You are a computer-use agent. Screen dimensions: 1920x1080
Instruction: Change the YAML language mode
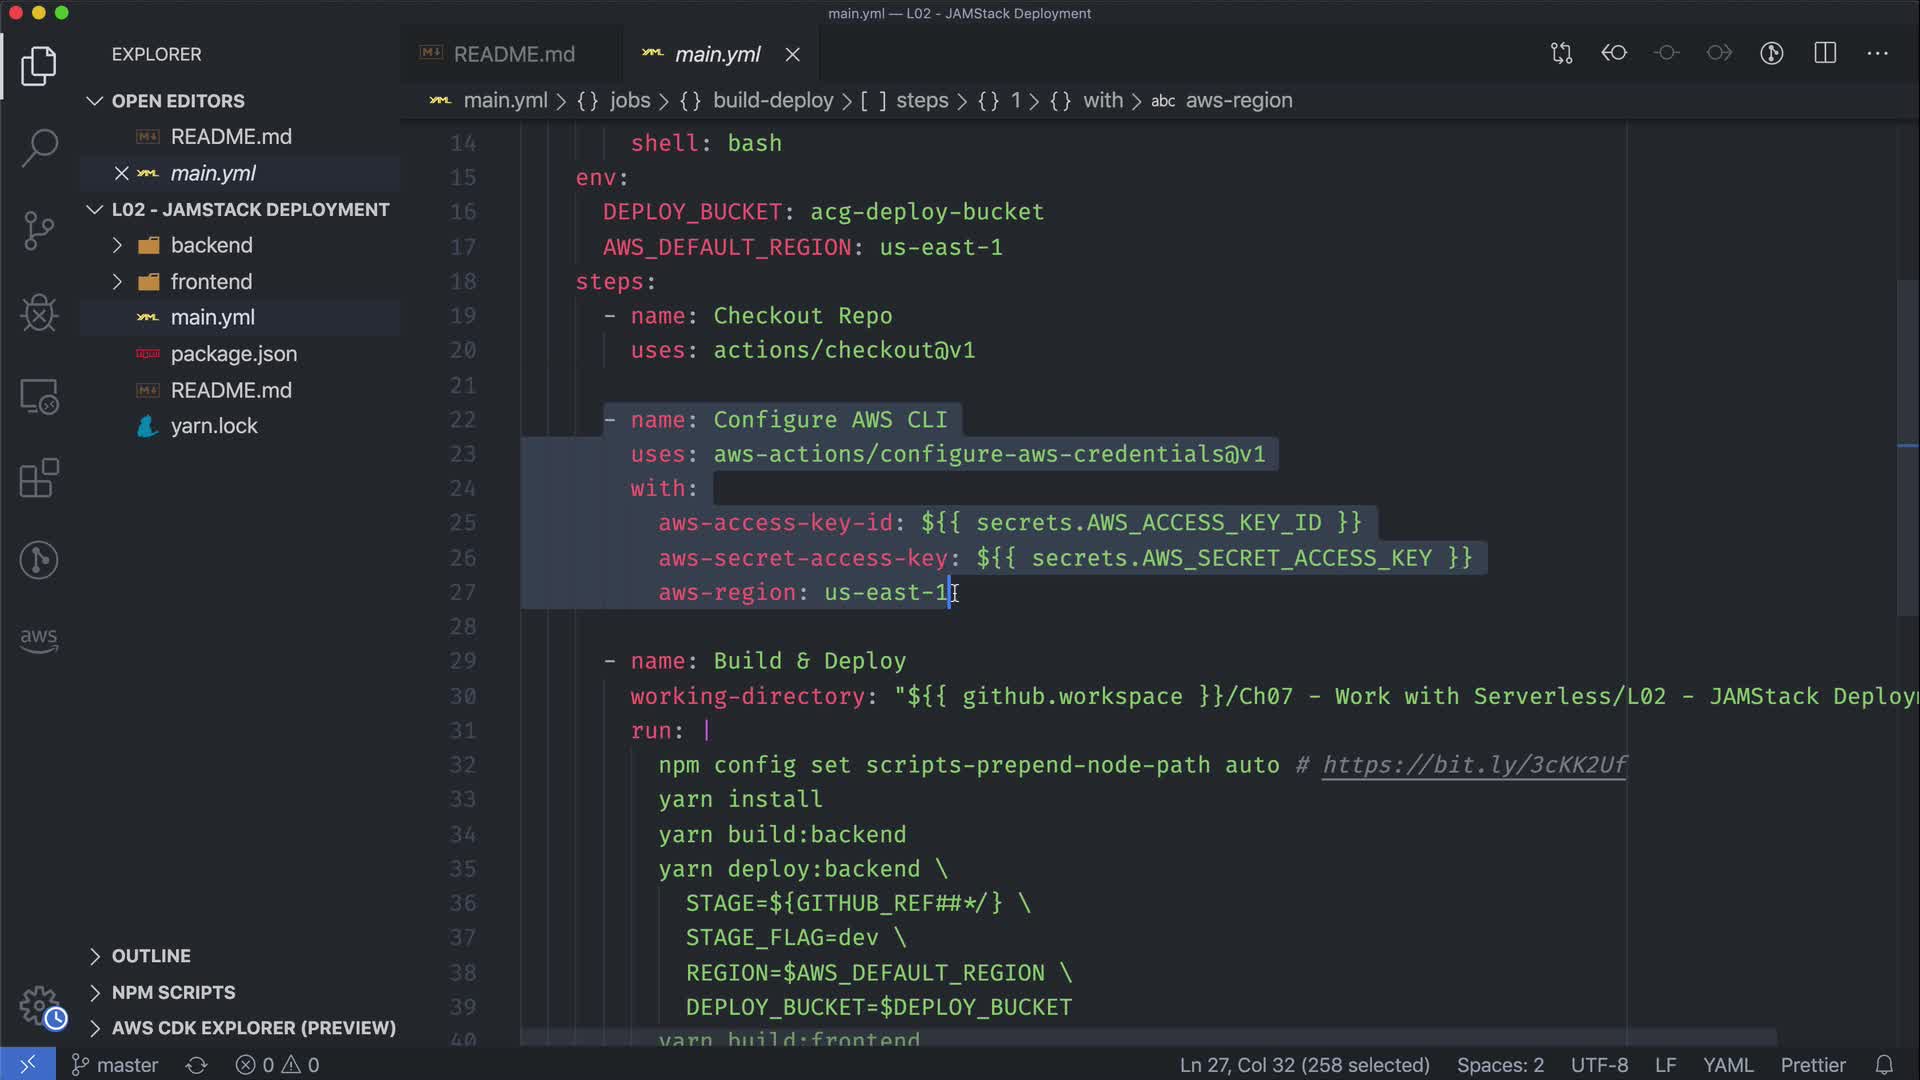point(1727,1065)
